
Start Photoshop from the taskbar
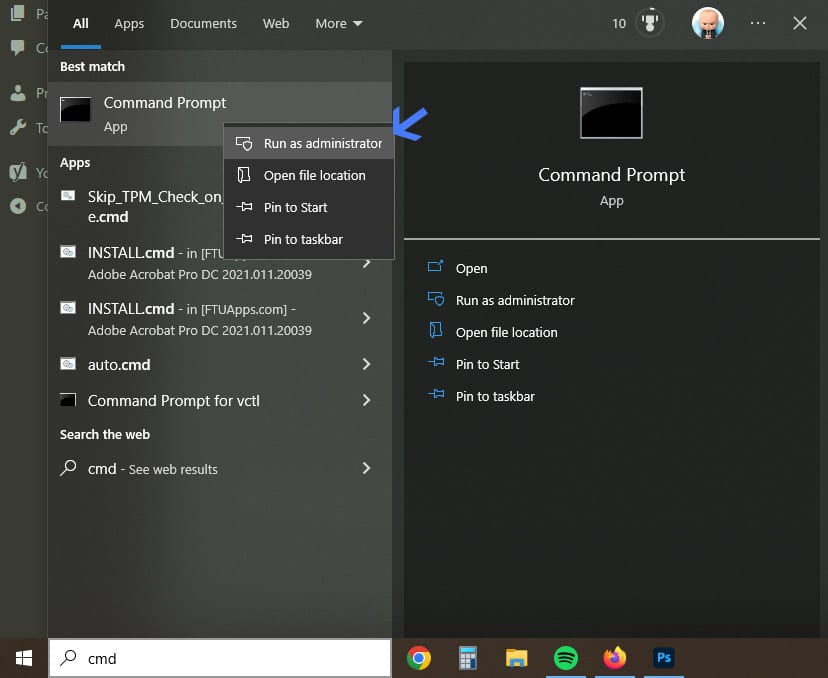pyautogui.click(x=664, y=658)
